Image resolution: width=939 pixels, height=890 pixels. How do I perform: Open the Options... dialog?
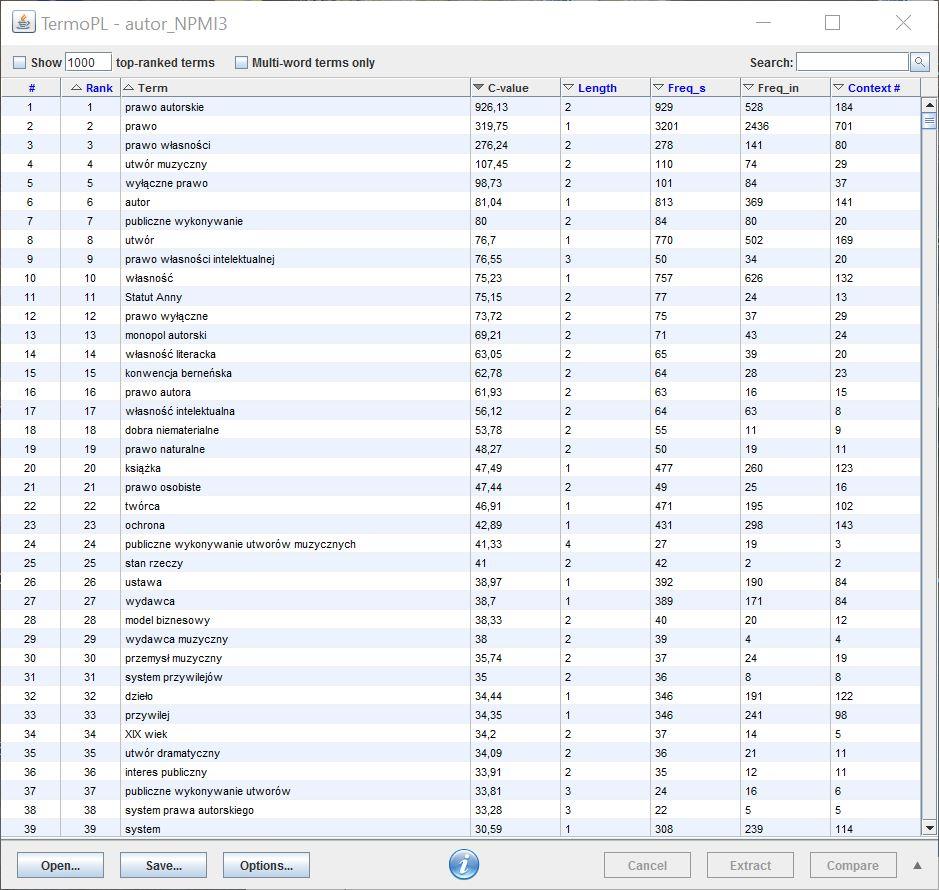click(266, 865)
